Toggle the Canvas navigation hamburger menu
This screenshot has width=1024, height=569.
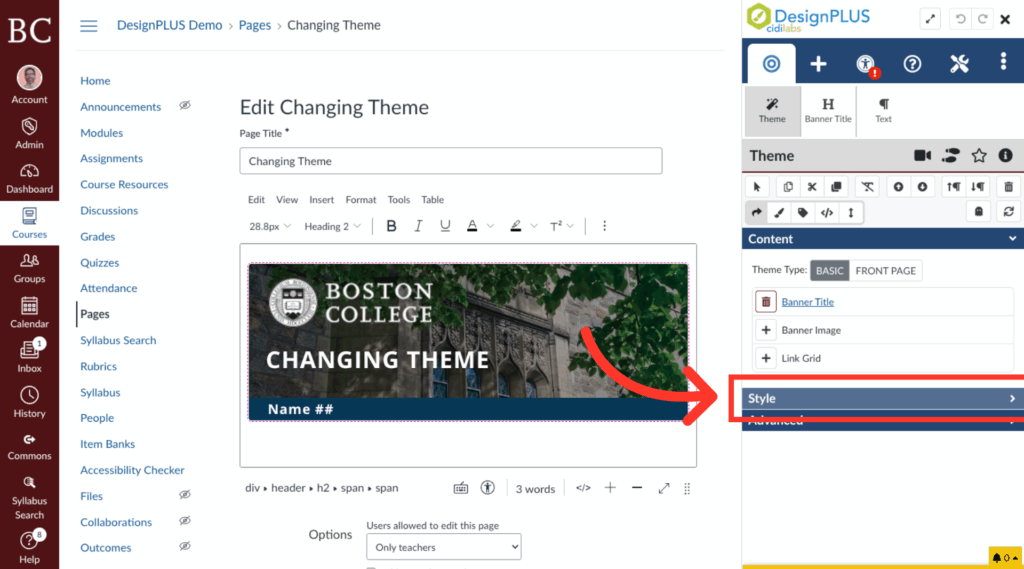[x=89, y=25]
